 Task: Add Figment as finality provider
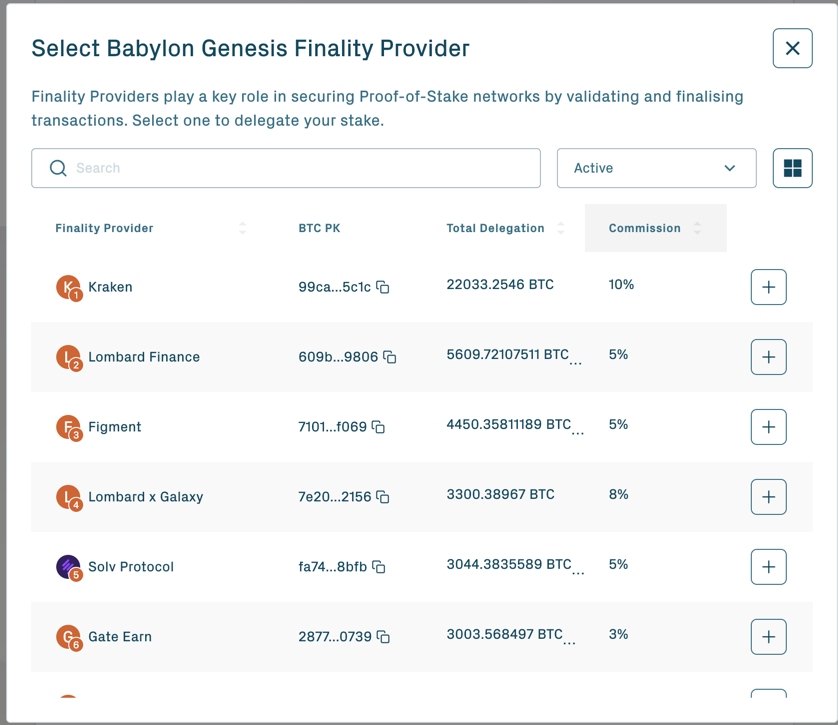pos(768,427)
